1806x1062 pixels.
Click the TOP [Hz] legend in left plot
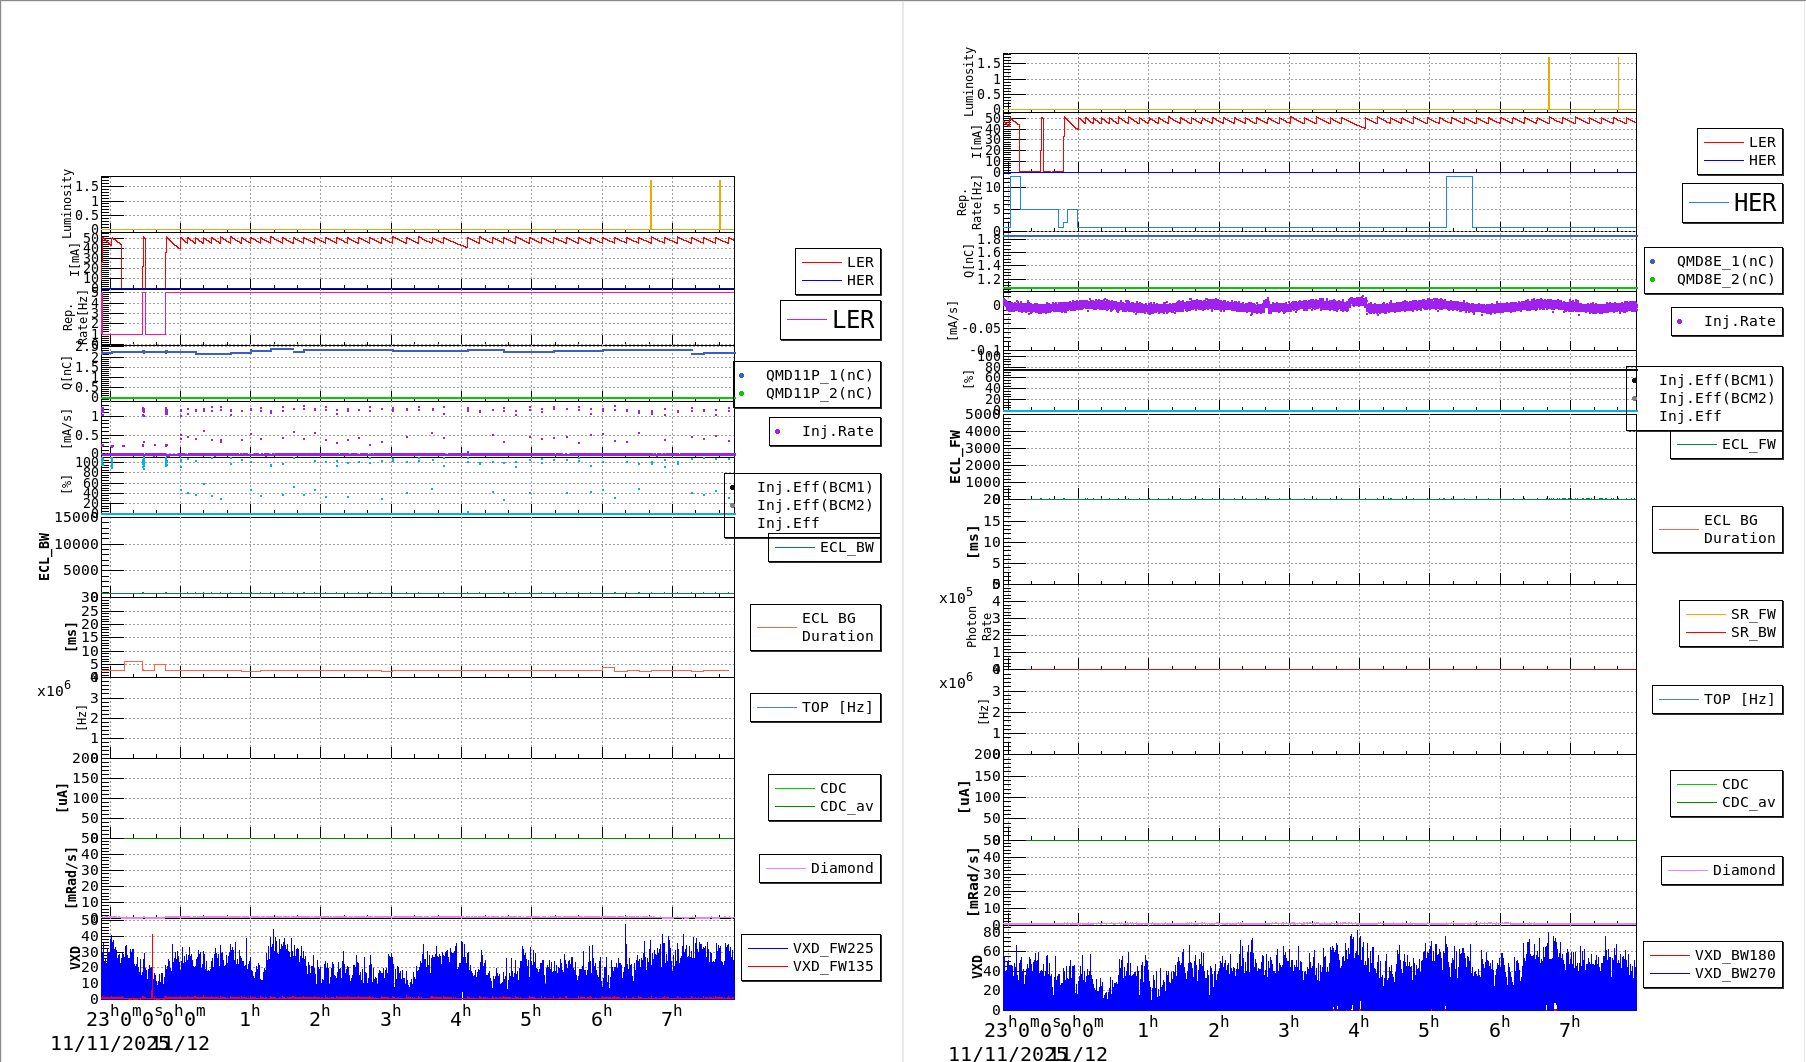tap(836, 708)
